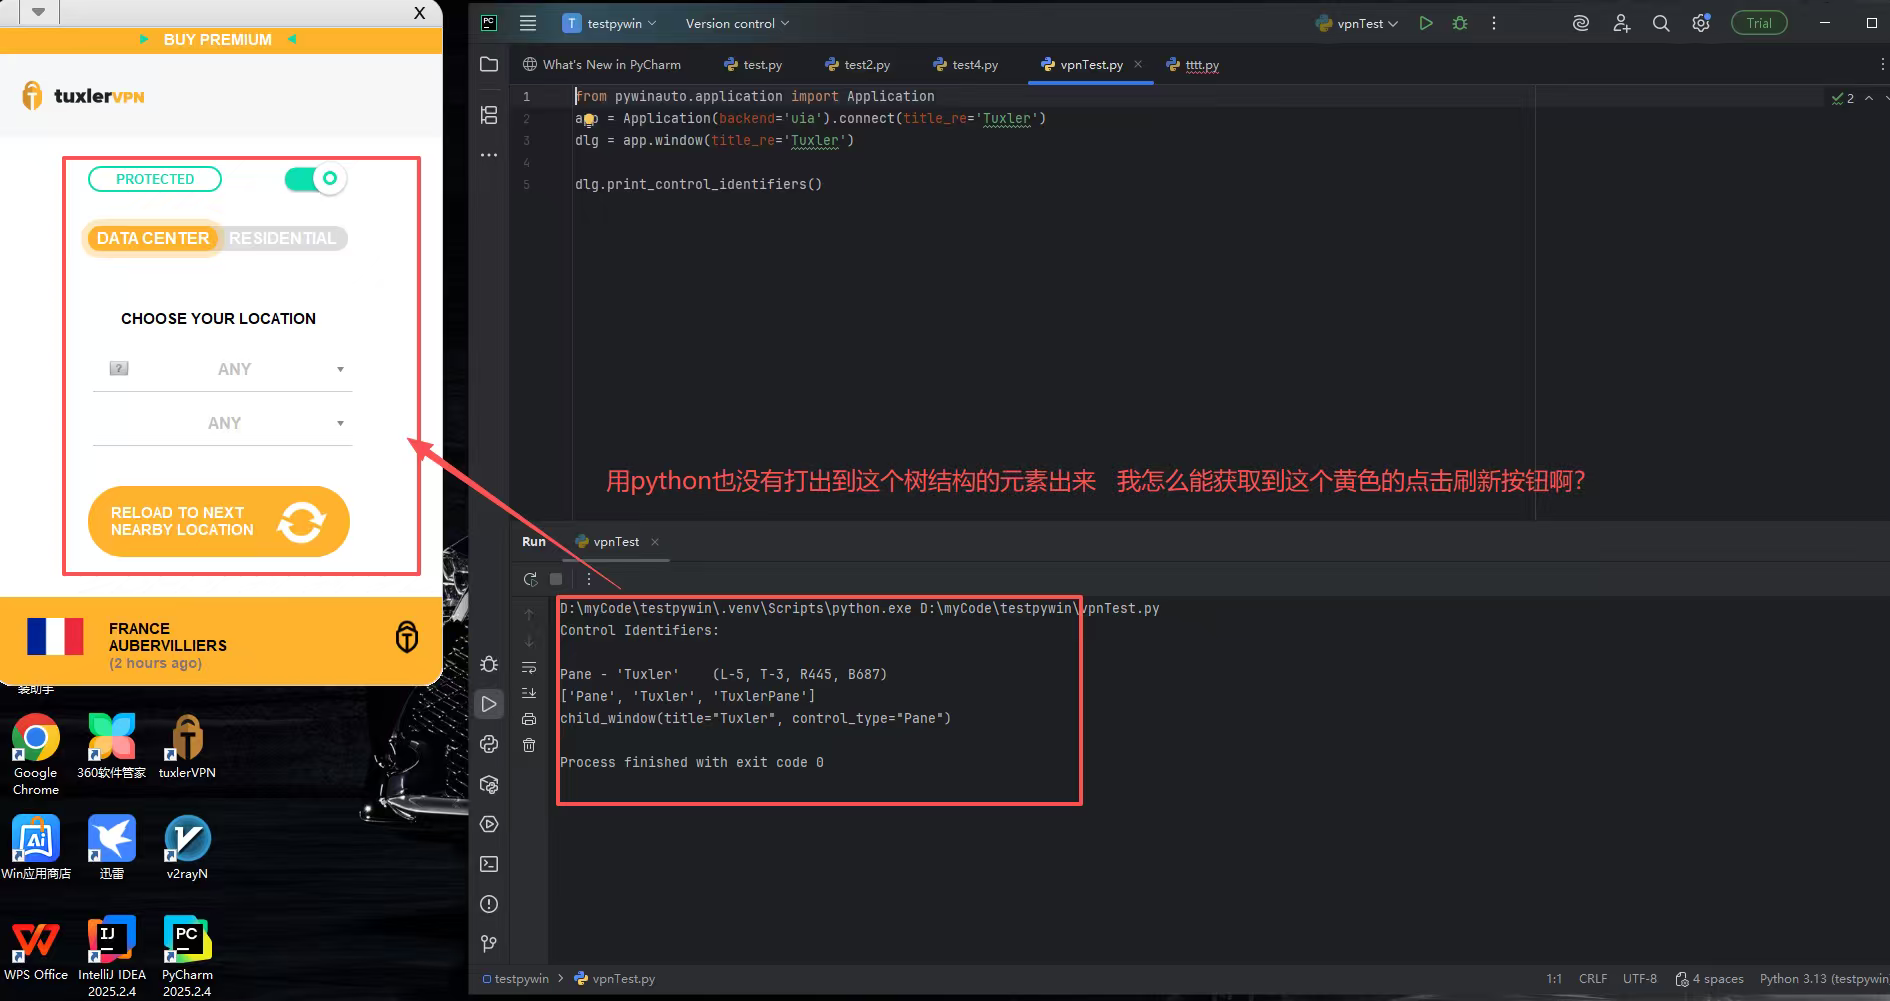Open PyCharm main menu hamburger icon

(x=528, y=23)
